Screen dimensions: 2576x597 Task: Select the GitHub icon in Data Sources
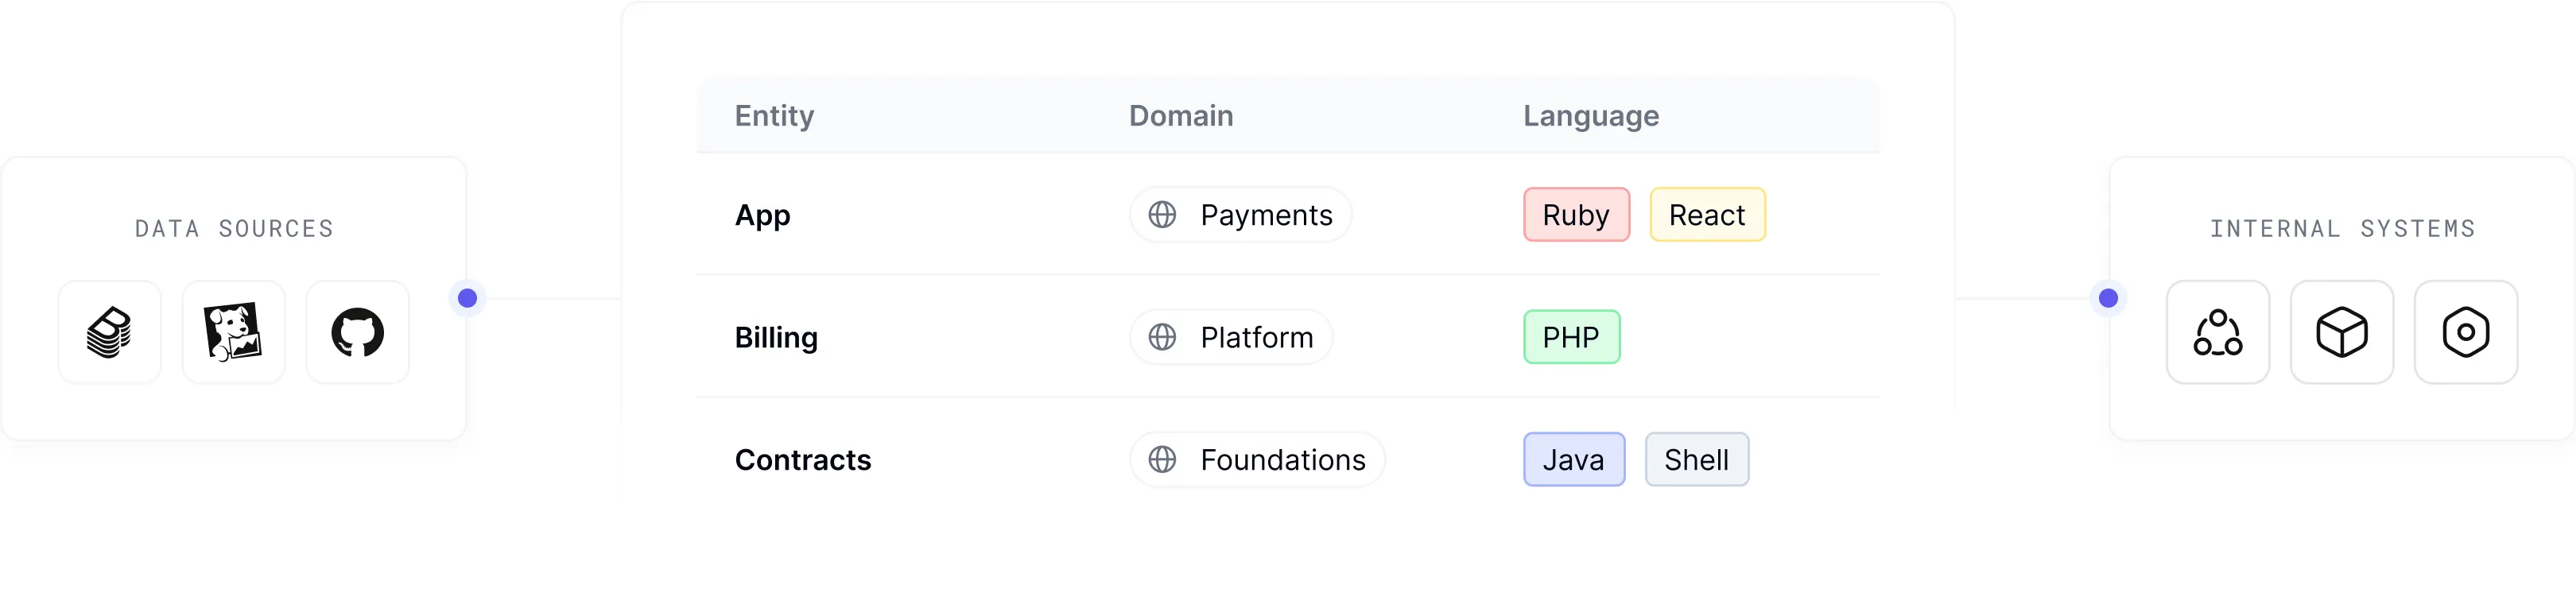(357, 332)
